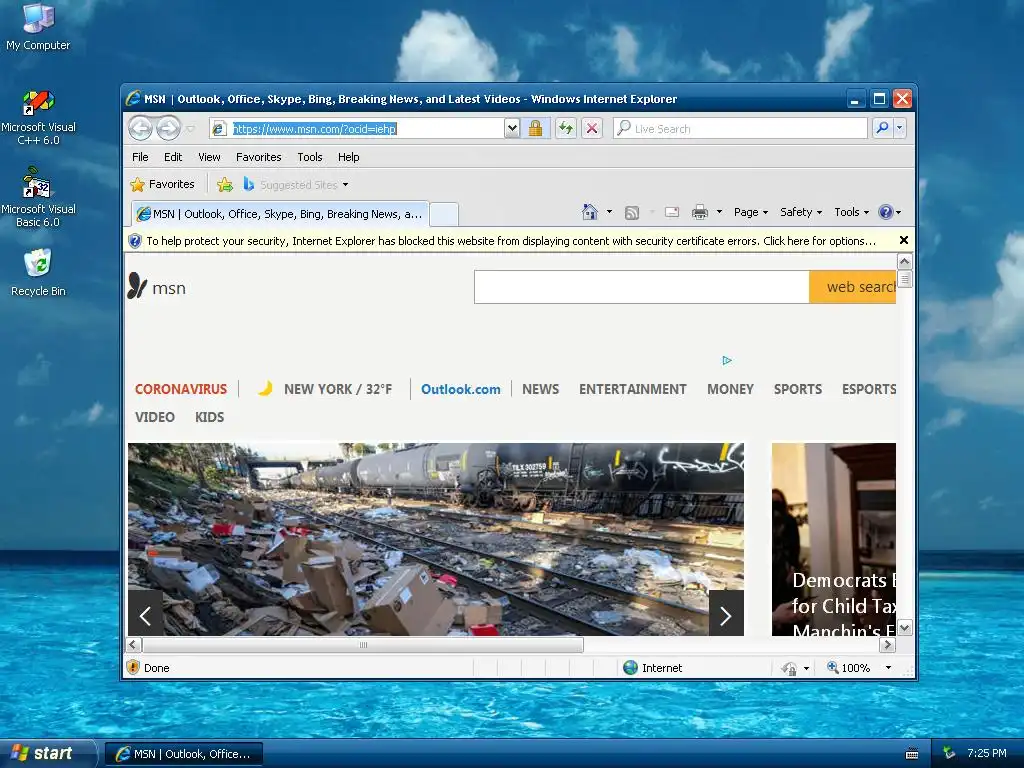Go back with the IE Back arrow
Screen dimensions: 1024x768
pyautogui.click(x=140, y=128)
